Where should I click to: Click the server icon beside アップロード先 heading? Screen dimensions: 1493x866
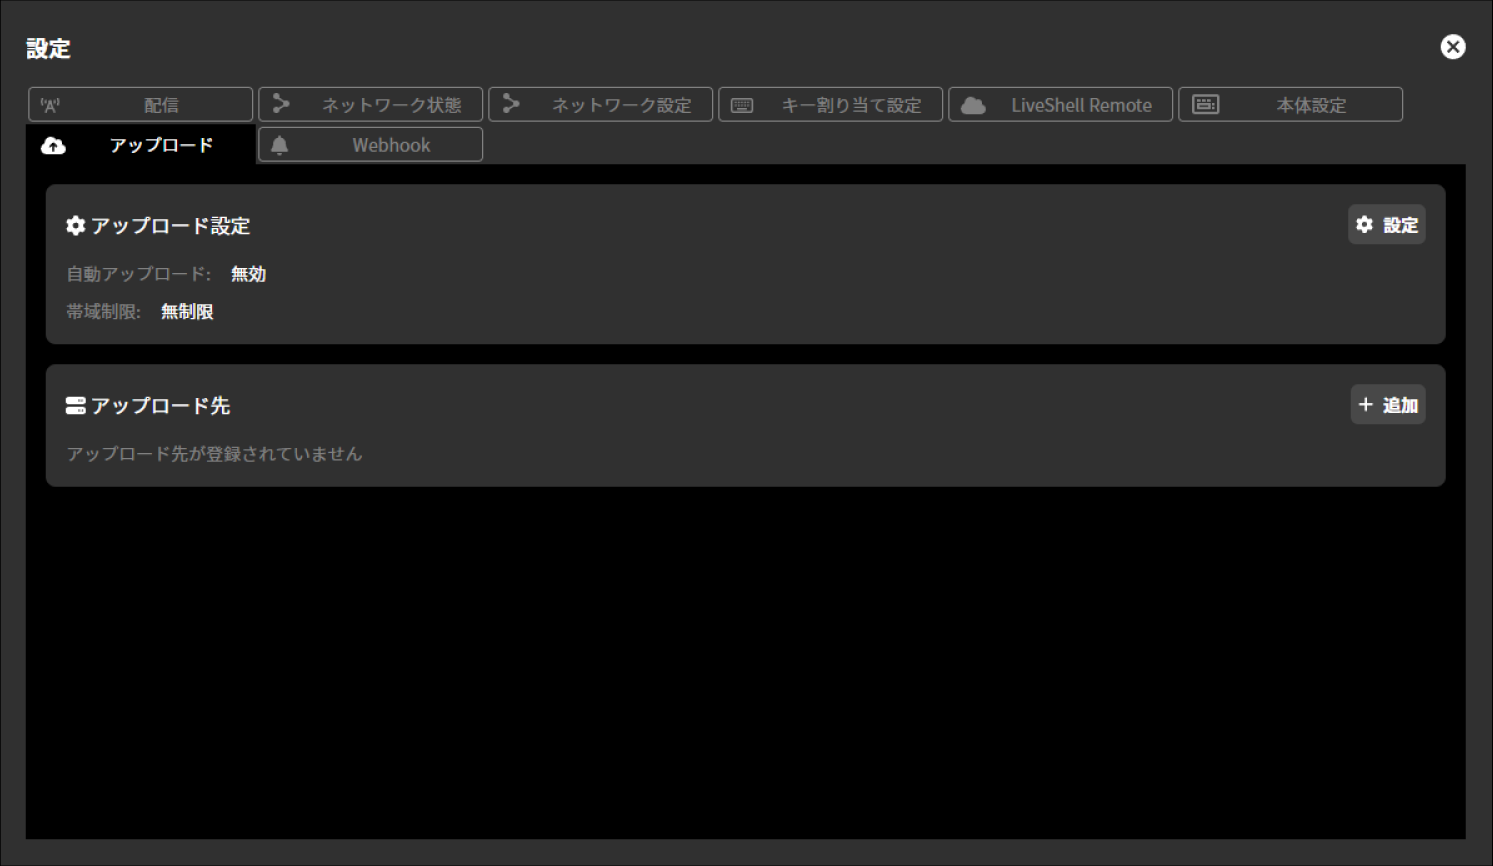[75, 405]
